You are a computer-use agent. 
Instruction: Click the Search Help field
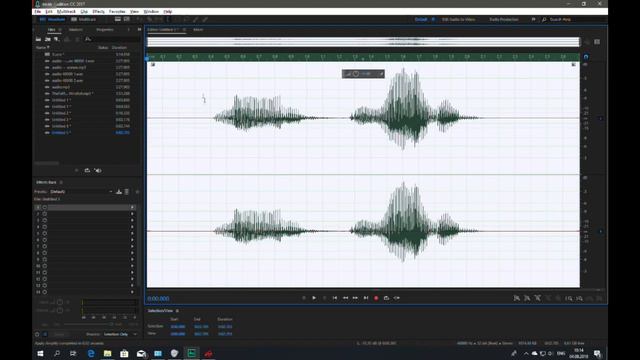point(573,19)
